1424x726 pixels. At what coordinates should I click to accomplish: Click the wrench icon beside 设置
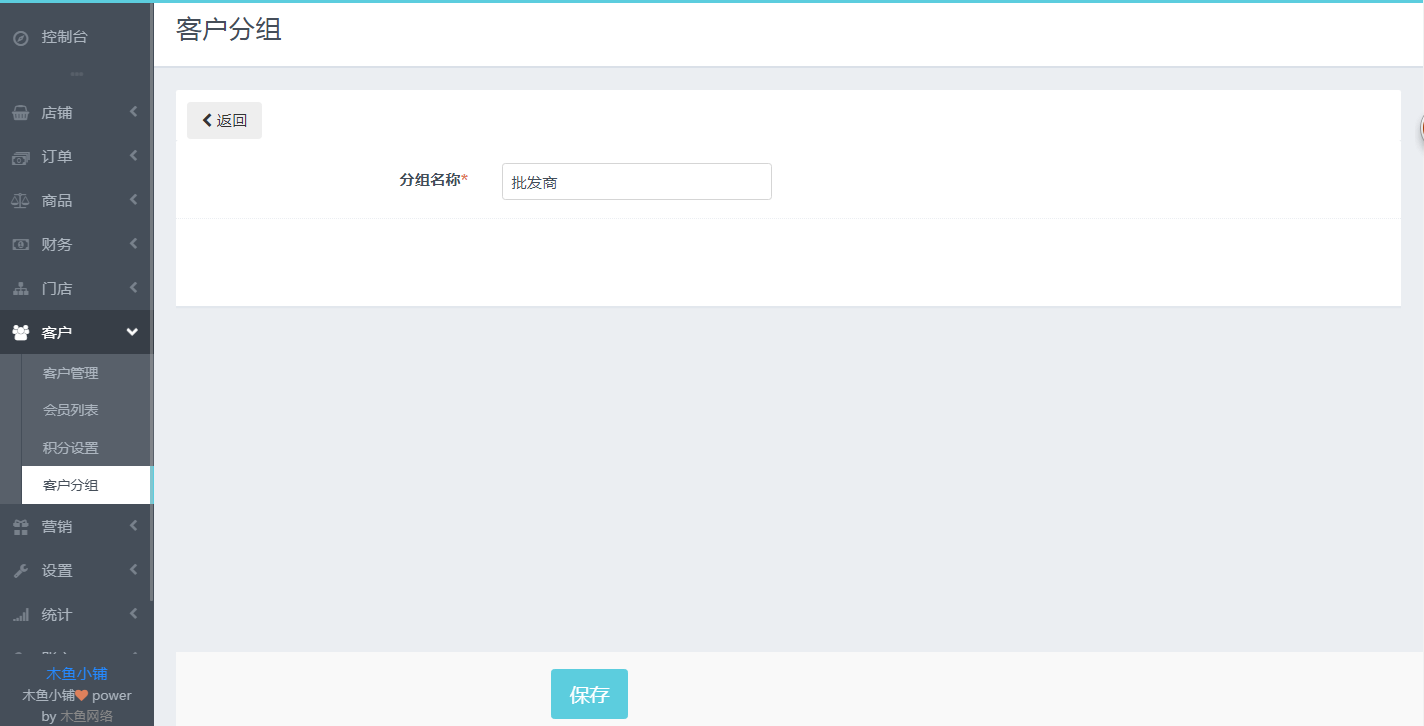point(20,571)
